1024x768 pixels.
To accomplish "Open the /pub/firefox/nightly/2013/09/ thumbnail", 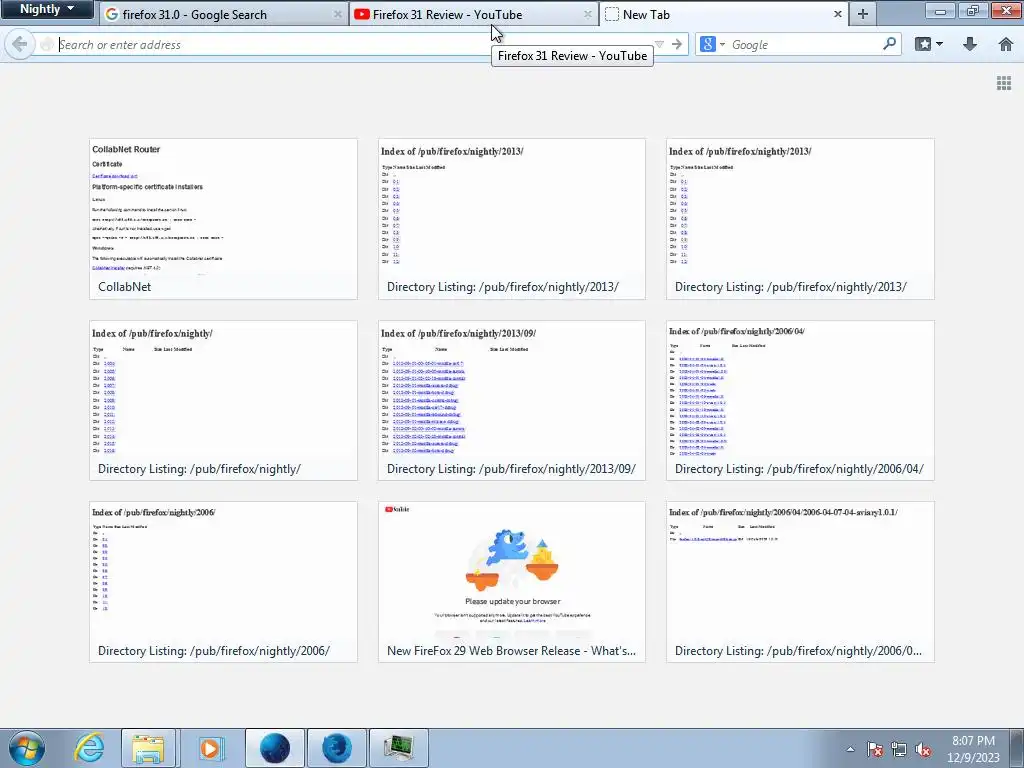I will click(x=511, y=400).
